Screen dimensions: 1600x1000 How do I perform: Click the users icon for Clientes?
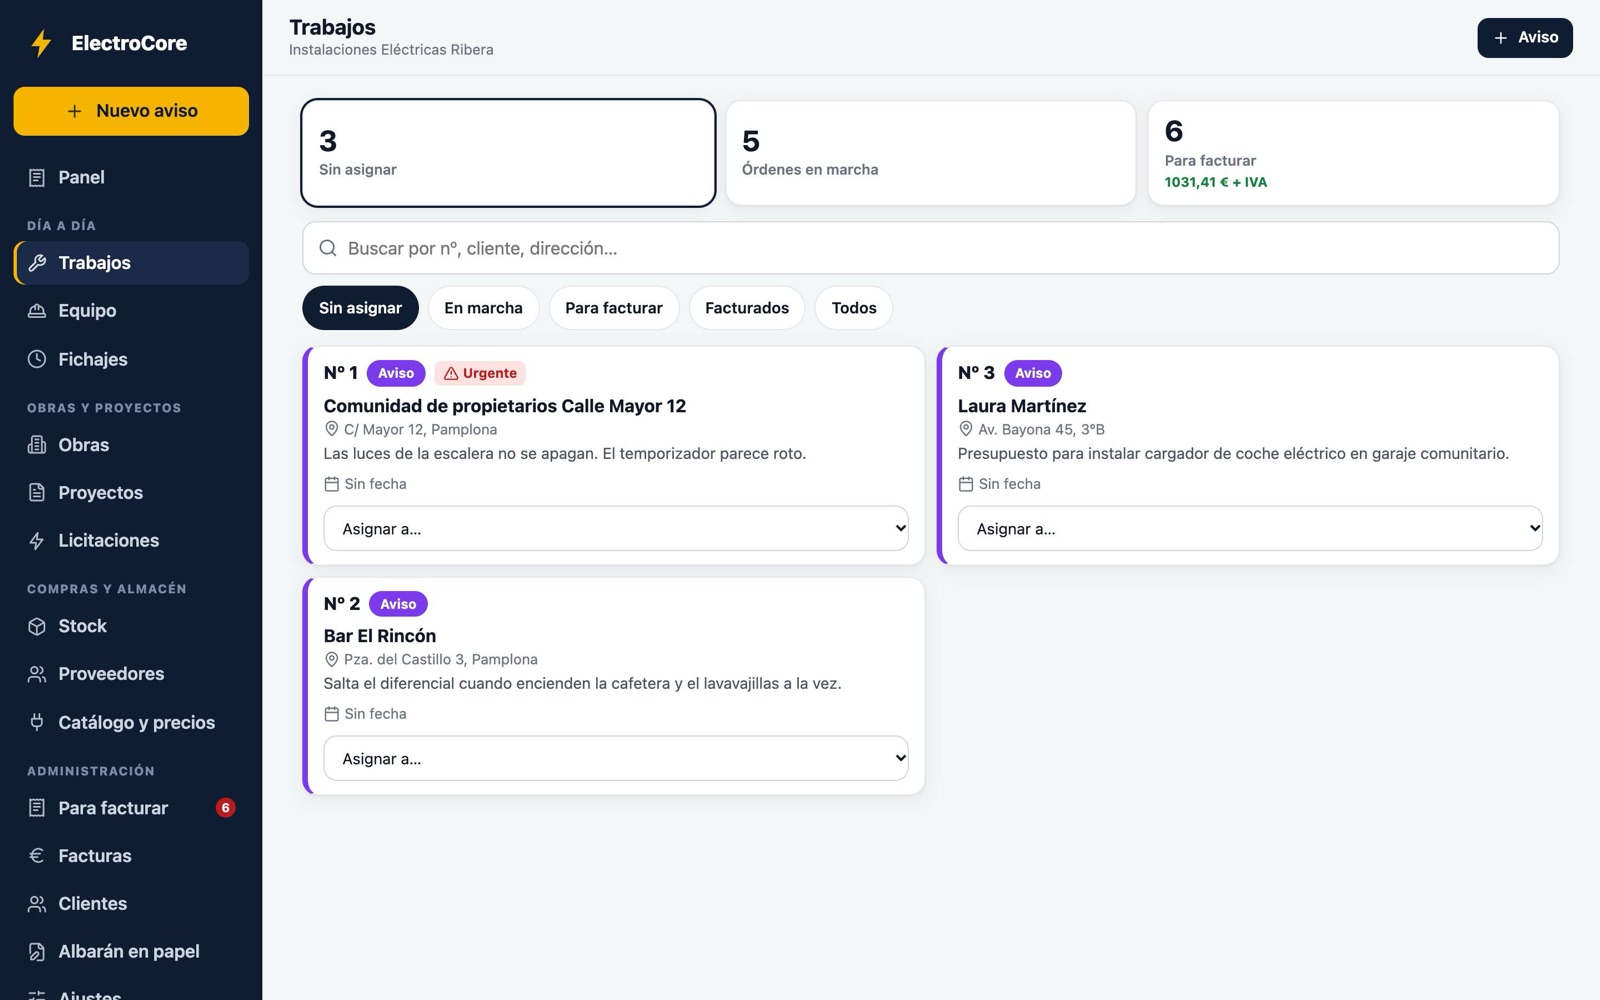click(37, 904)
